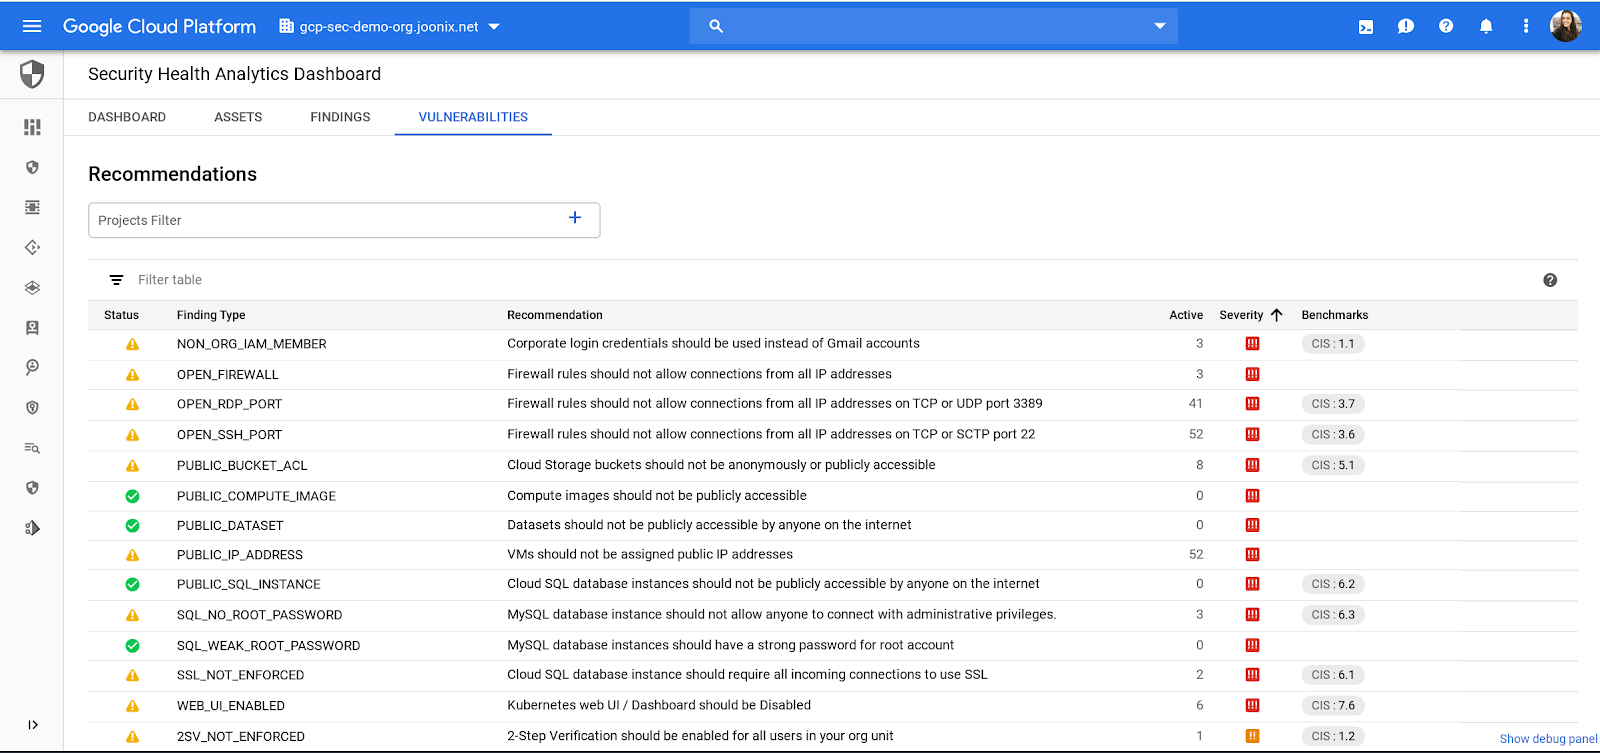Image resolution: width=1600 pixels, height=753 pixels.
Task: Open the second sidebar shield icon
Action: [32, 167]
